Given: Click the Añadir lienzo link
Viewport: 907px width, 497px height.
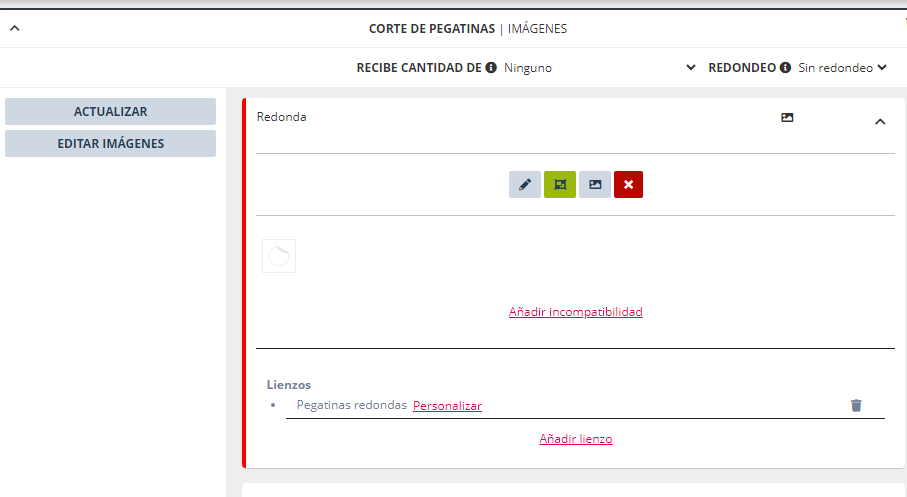Looking at the screenshot, I should click(x=575, y=439).
